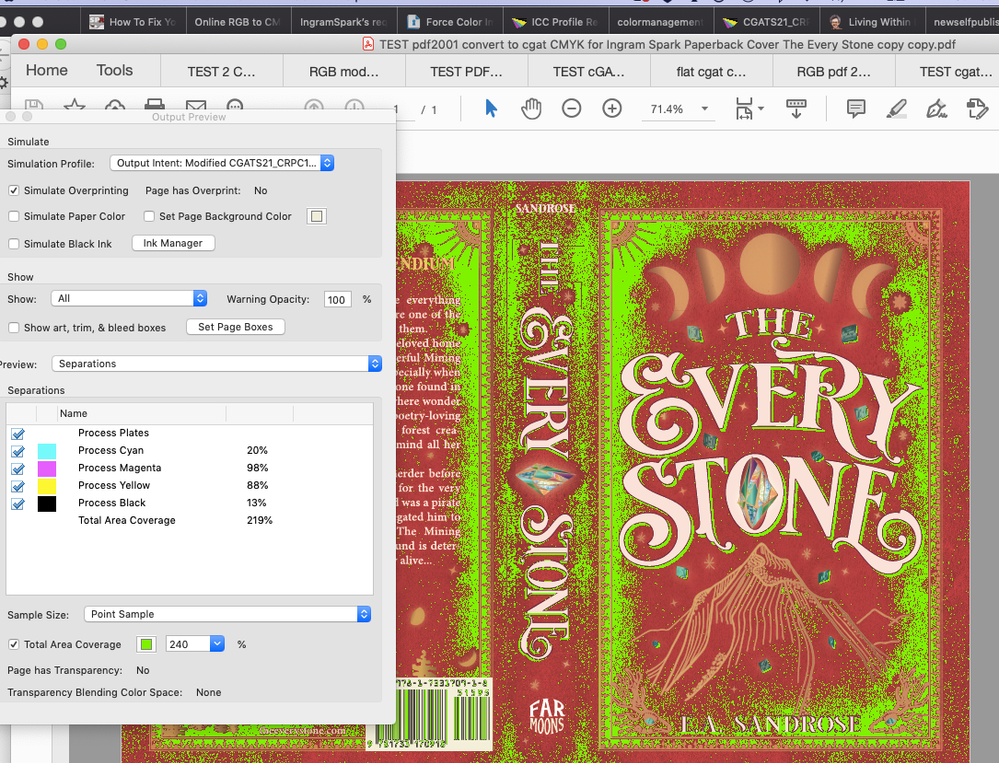This screenshot has width=999, height=763.
Task: Open the Fill & Sign pen tool
Action: click(x=936, y=109)
